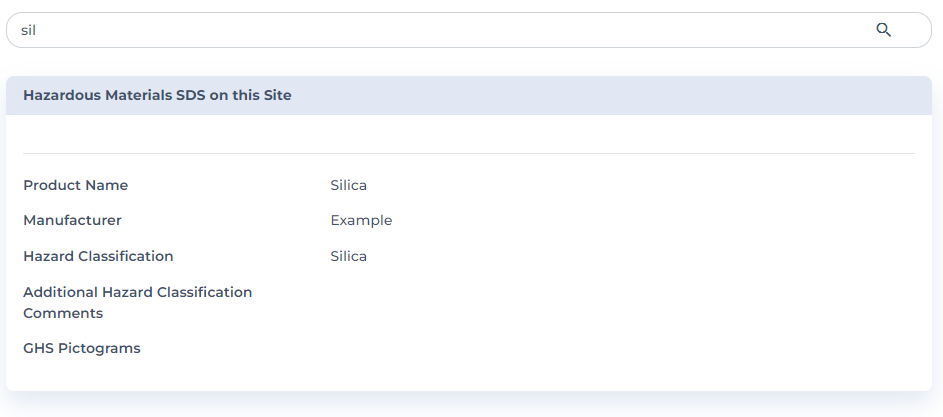Screen dimensions: 943x417
Task: Click the 'Product Name' label
Action: [x=76, y=185]
